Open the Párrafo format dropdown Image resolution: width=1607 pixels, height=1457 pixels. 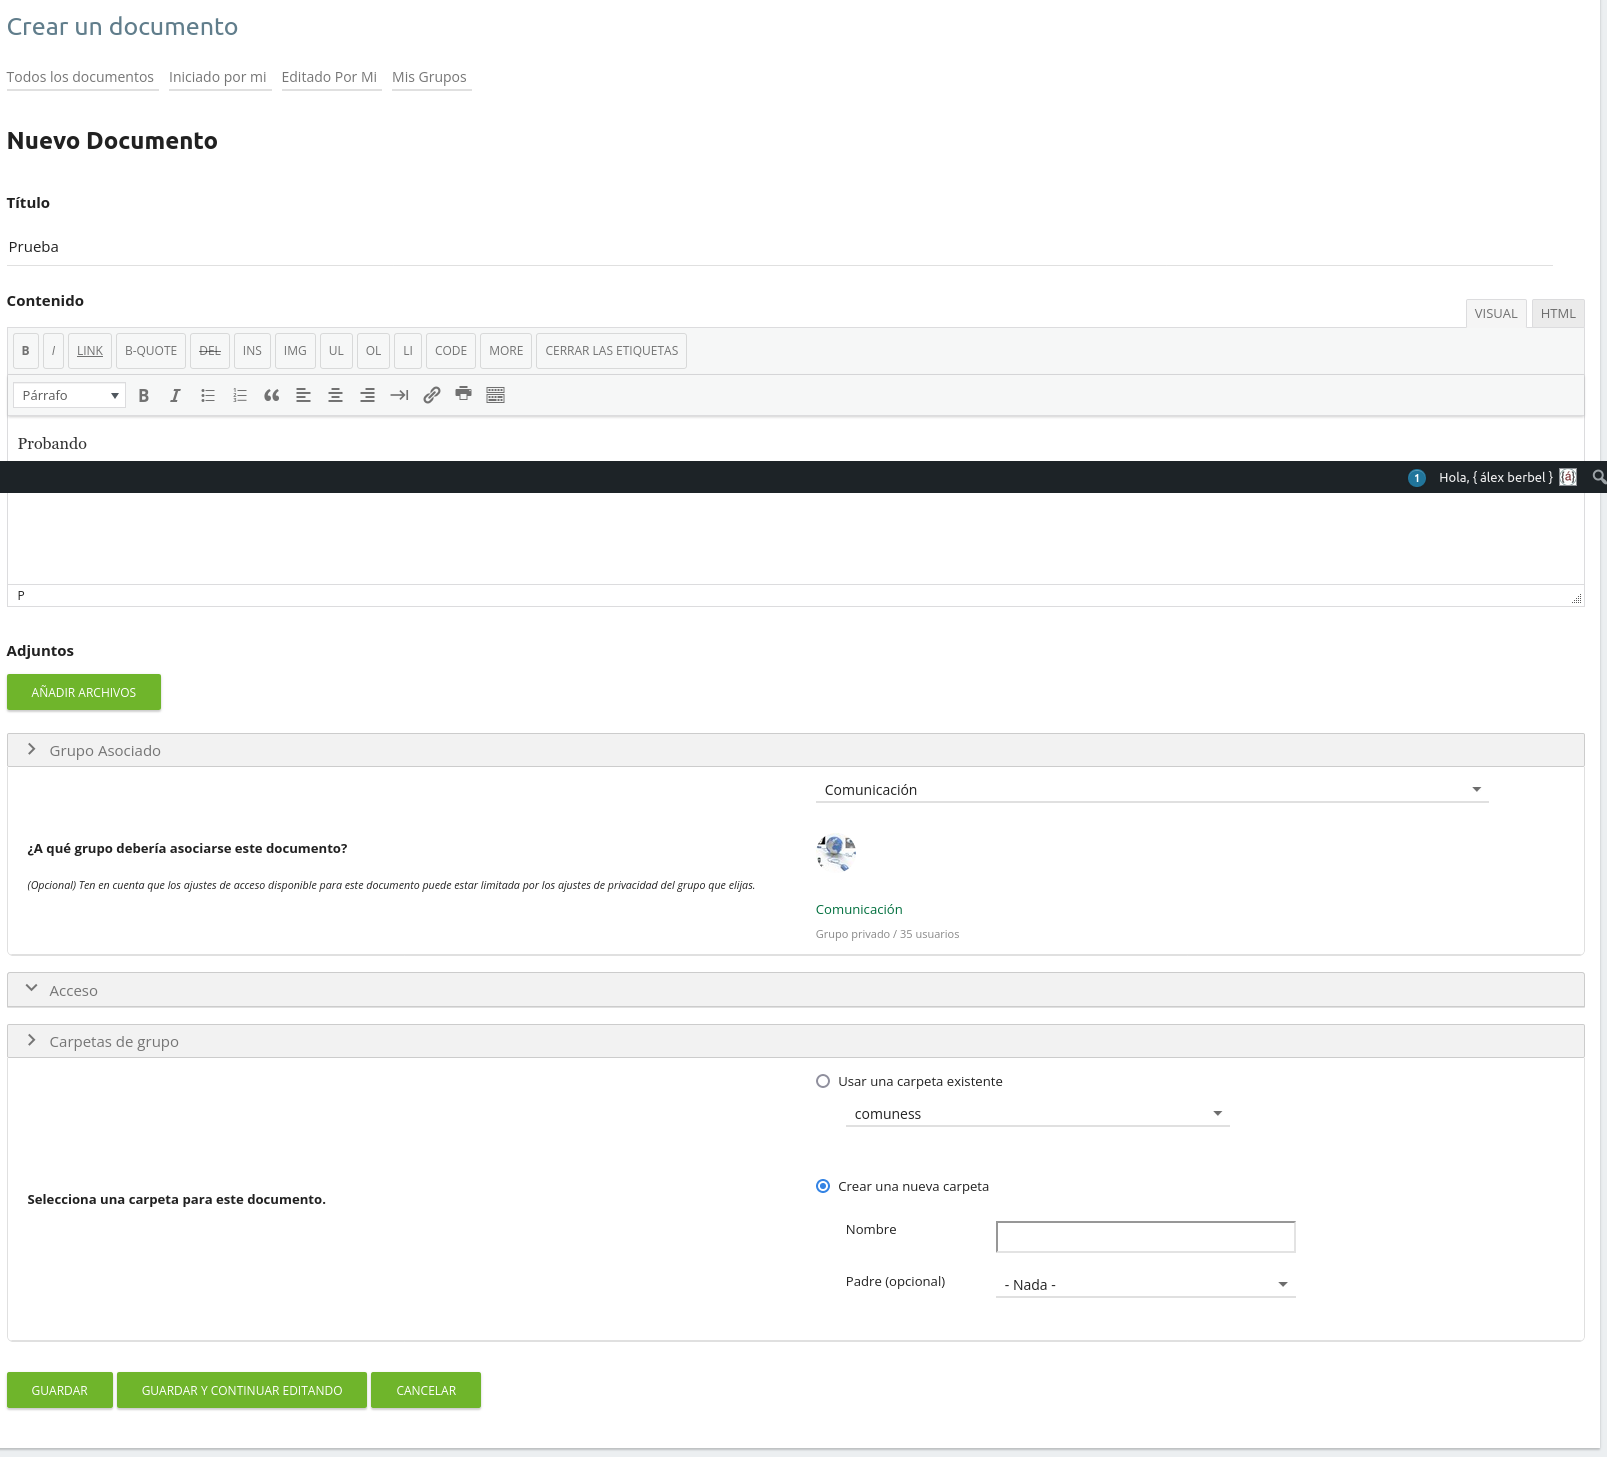(69, 396)
